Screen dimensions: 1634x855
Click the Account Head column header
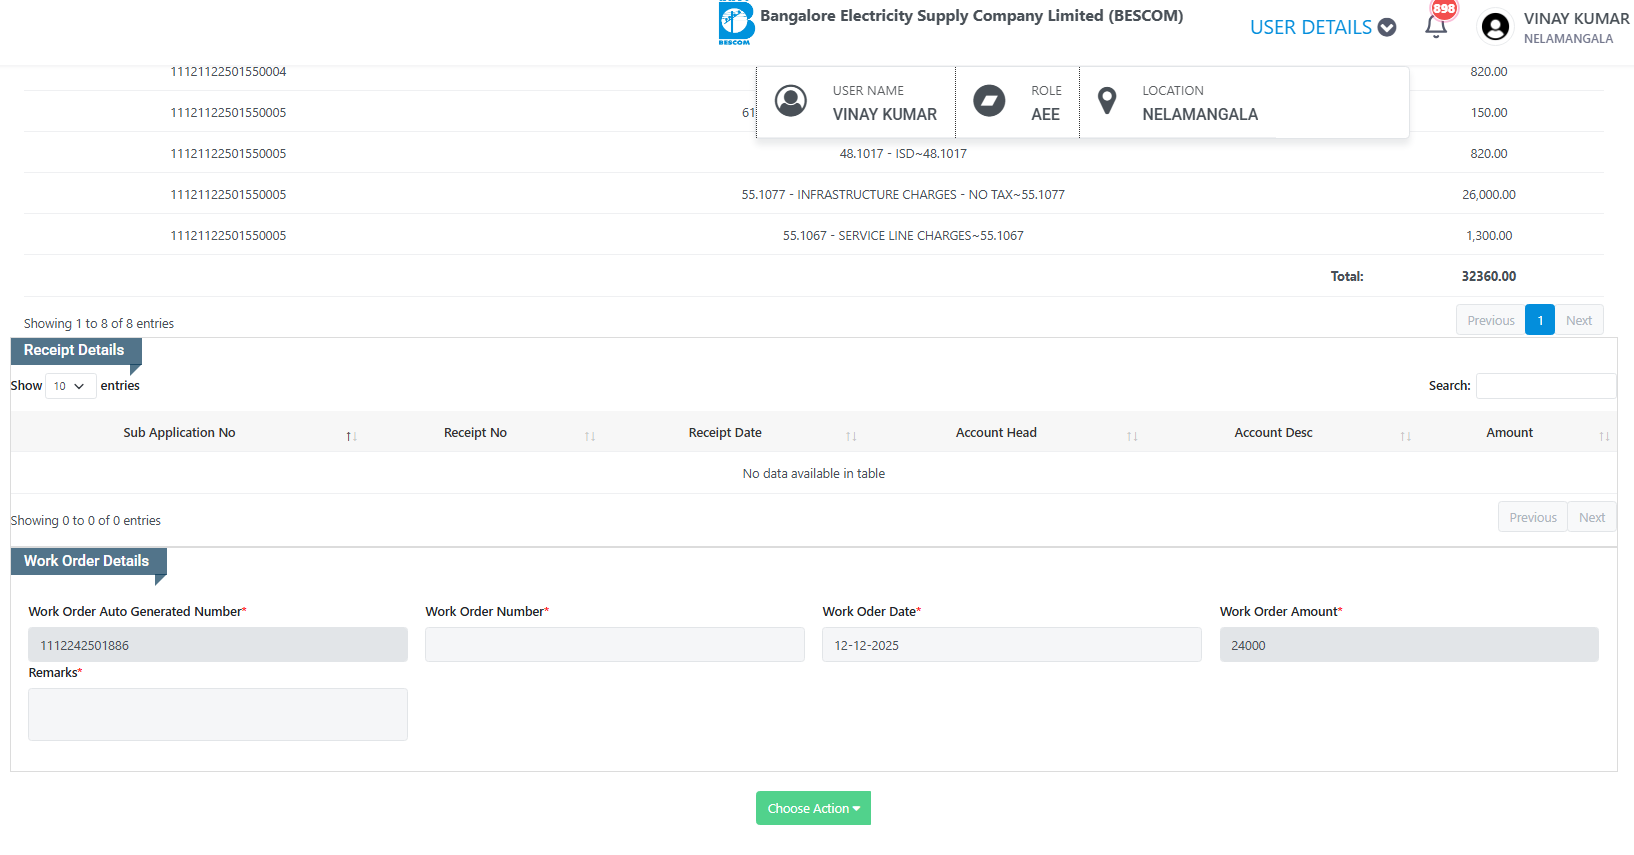pos(996,433)
